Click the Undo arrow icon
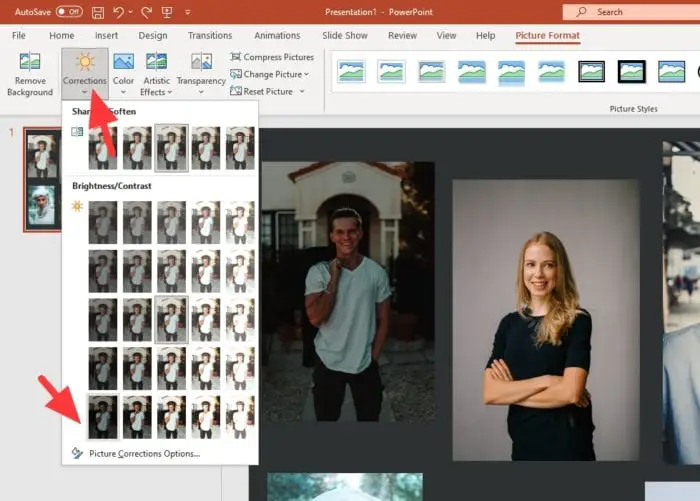Image resolution: width=700 pixels, height=501 pixels. point(118,12)
